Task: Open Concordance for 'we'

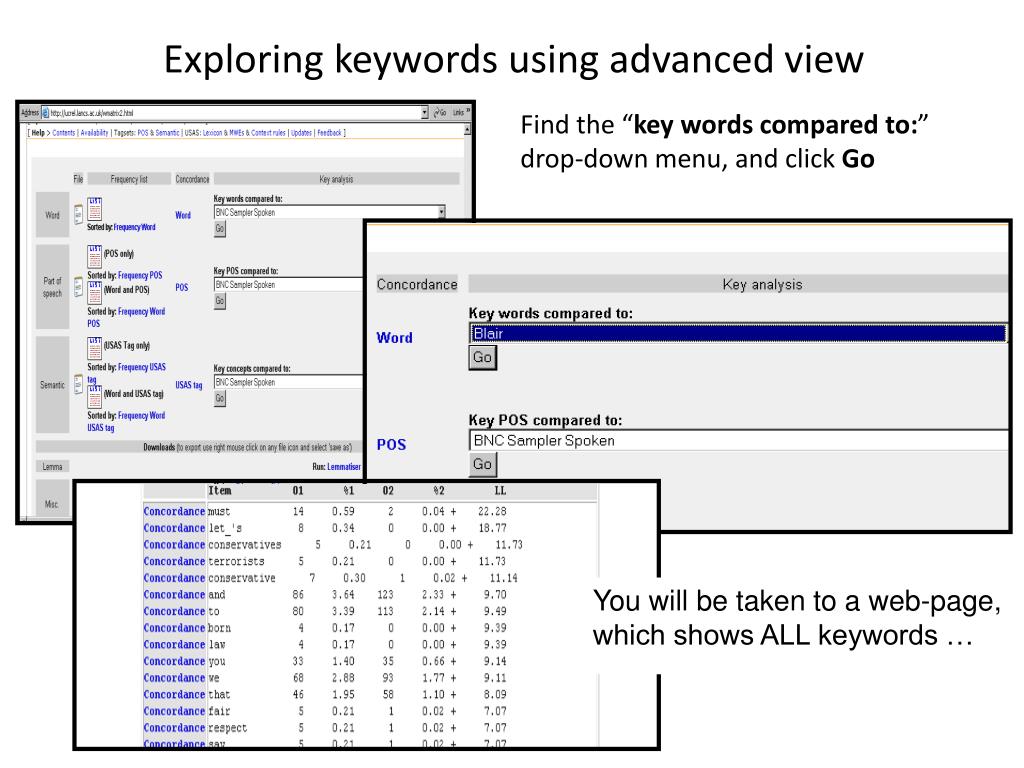Action: pyautogui.click(x=174, y=678)
